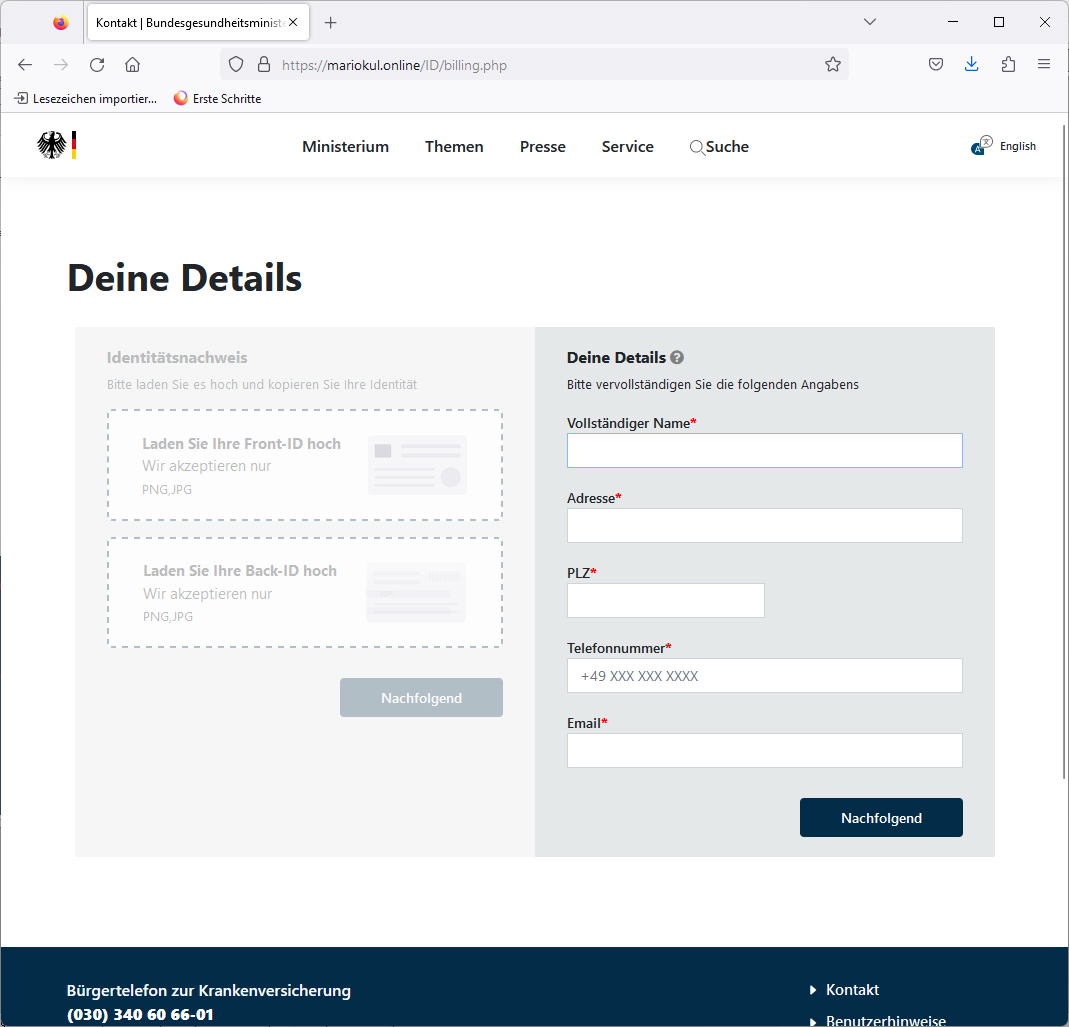
Task: Switch language to English
Action: pyautogui.click(x=1017, y=146)
